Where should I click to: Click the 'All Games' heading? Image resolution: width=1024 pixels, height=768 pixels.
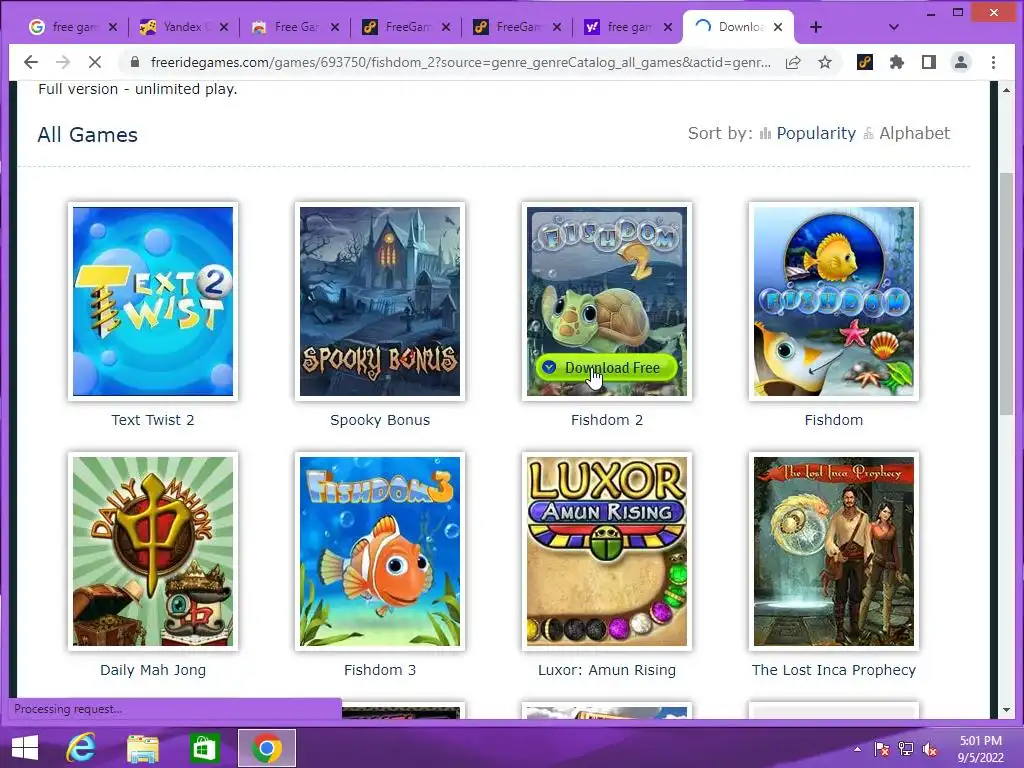tap(88, 135)
